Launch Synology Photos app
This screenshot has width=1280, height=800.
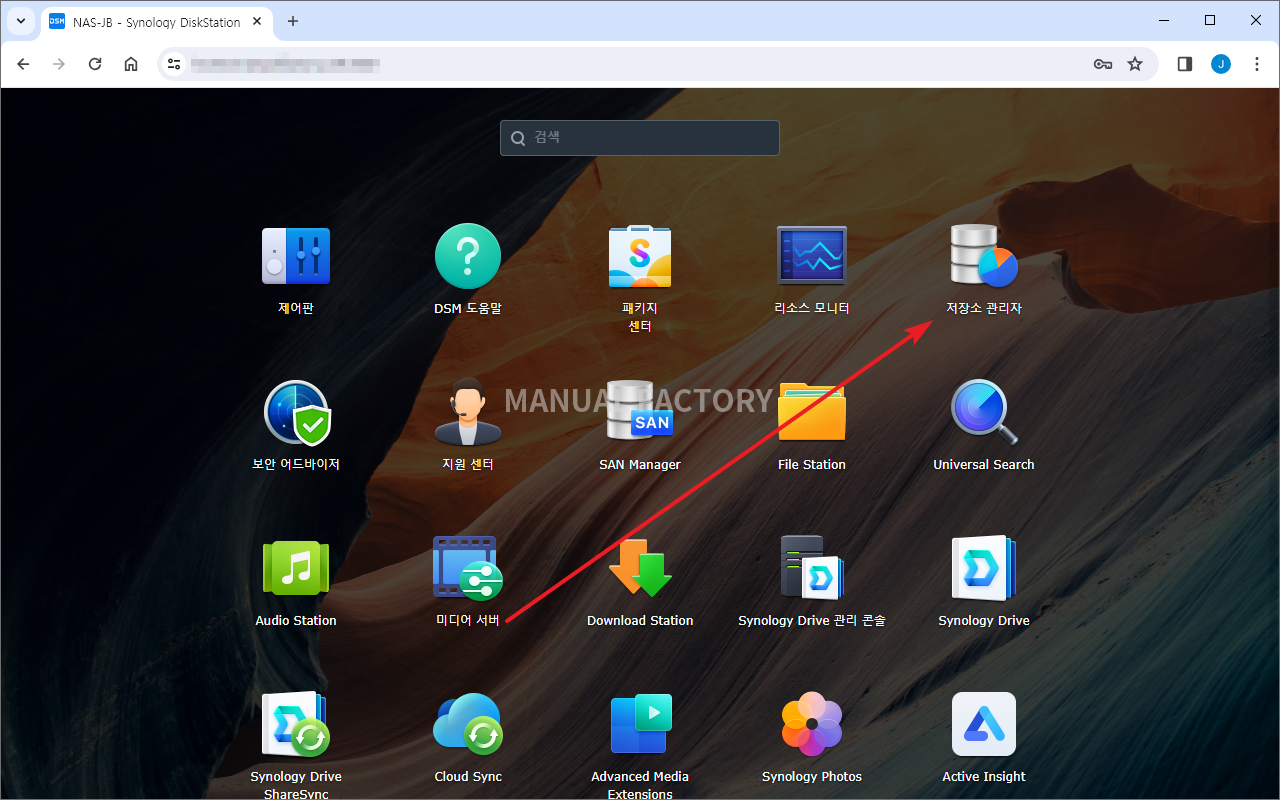tap(812, 724)
